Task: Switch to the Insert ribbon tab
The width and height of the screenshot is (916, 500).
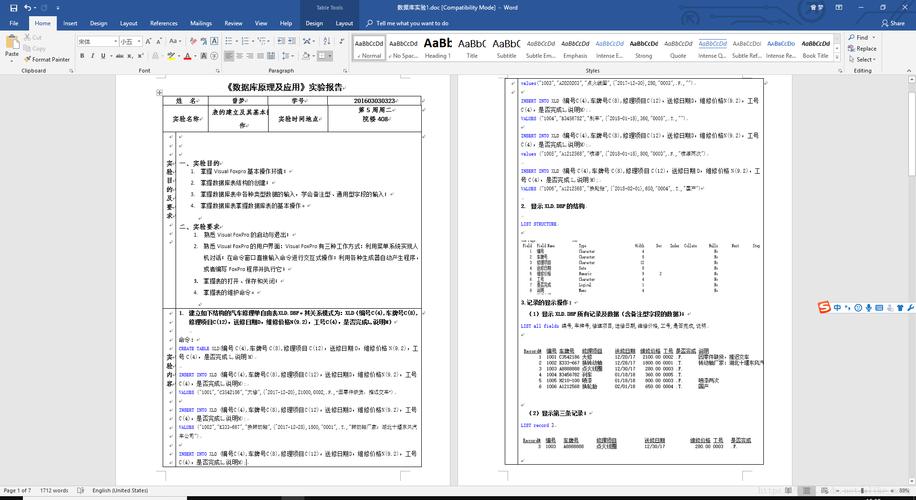Action: coord(70,23)
